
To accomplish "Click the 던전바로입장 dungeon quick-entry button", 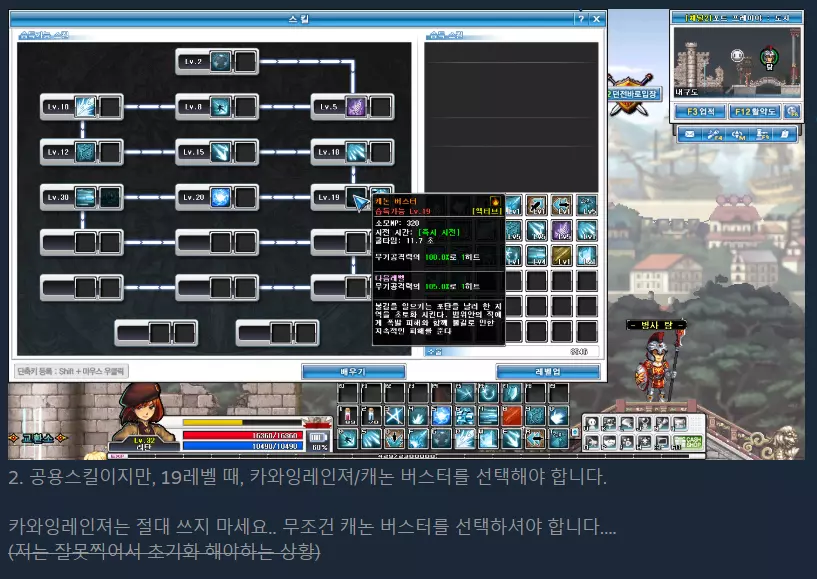I will pos(634,94).
